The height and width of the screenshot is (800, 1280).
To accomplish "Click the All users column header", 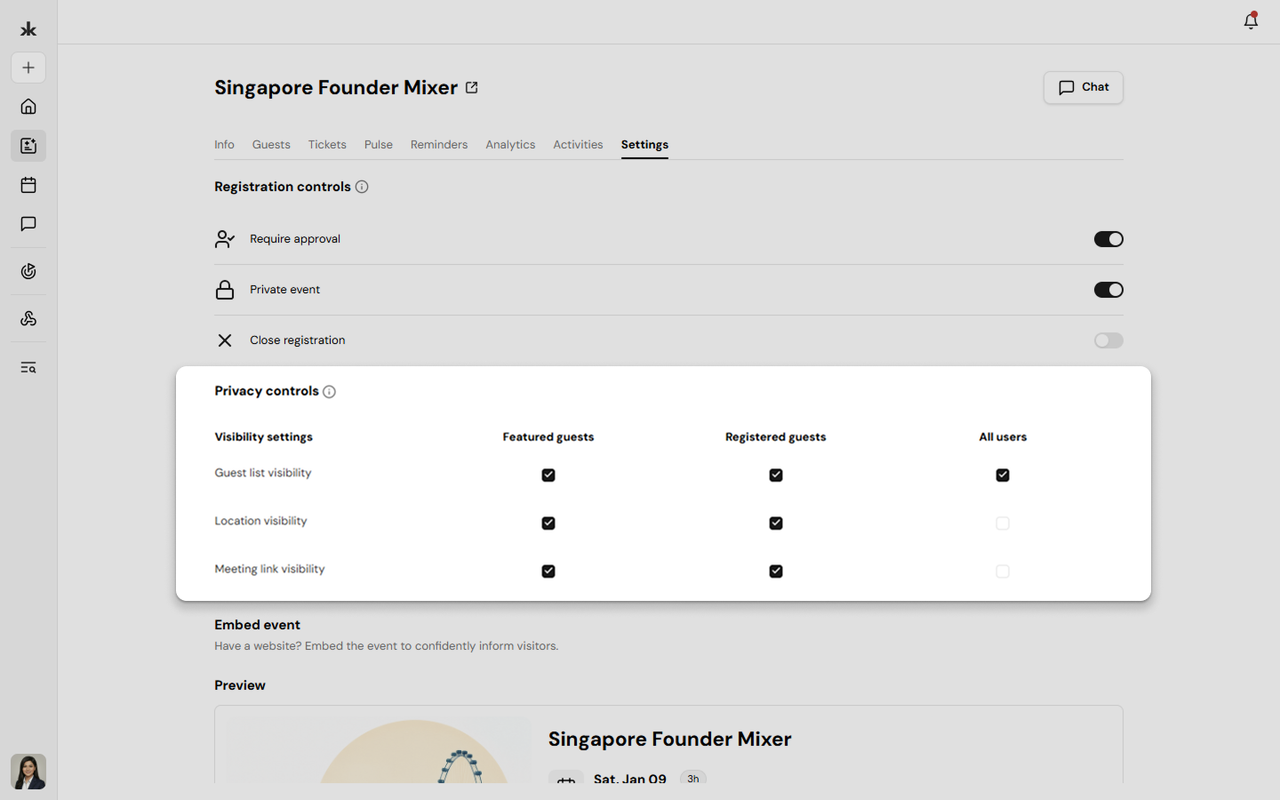I will point(1003,437).
